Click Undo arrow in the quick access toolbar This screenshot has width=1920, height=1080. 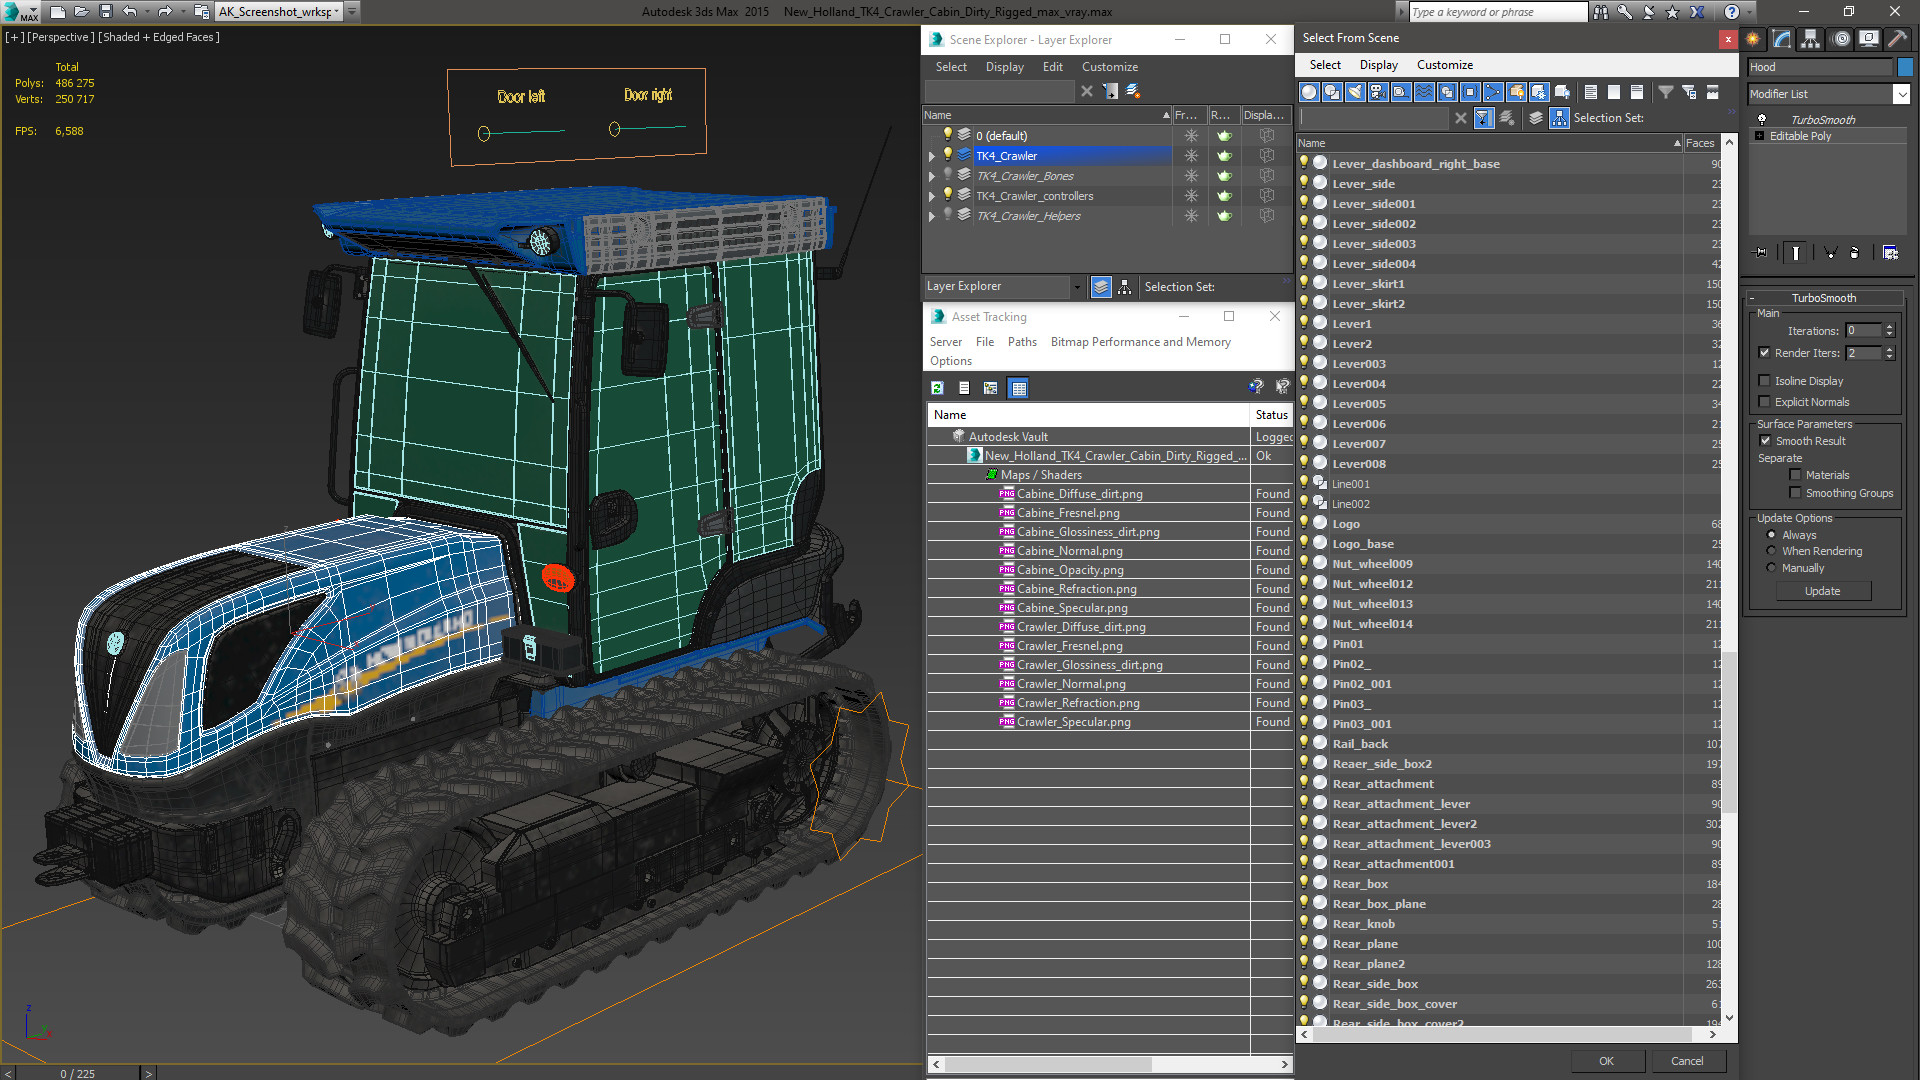pyautogui.click(x=130, y=12)
